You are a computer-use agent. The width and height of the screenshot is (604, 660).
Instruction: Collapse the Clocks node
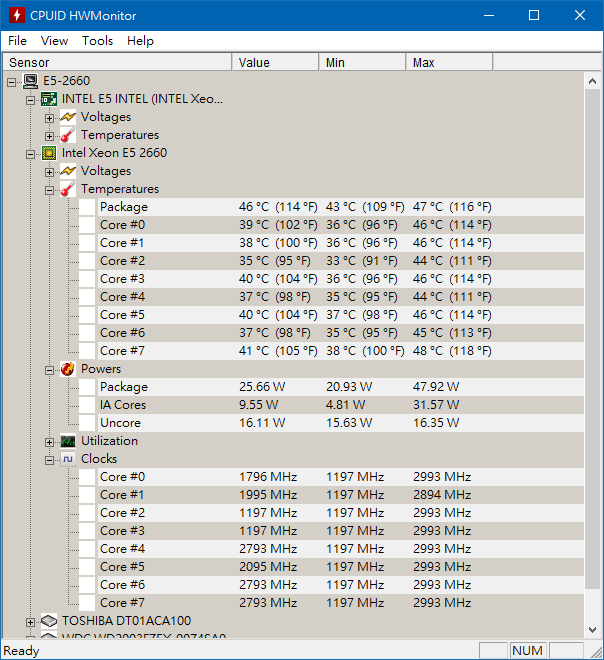click(49, 460)
